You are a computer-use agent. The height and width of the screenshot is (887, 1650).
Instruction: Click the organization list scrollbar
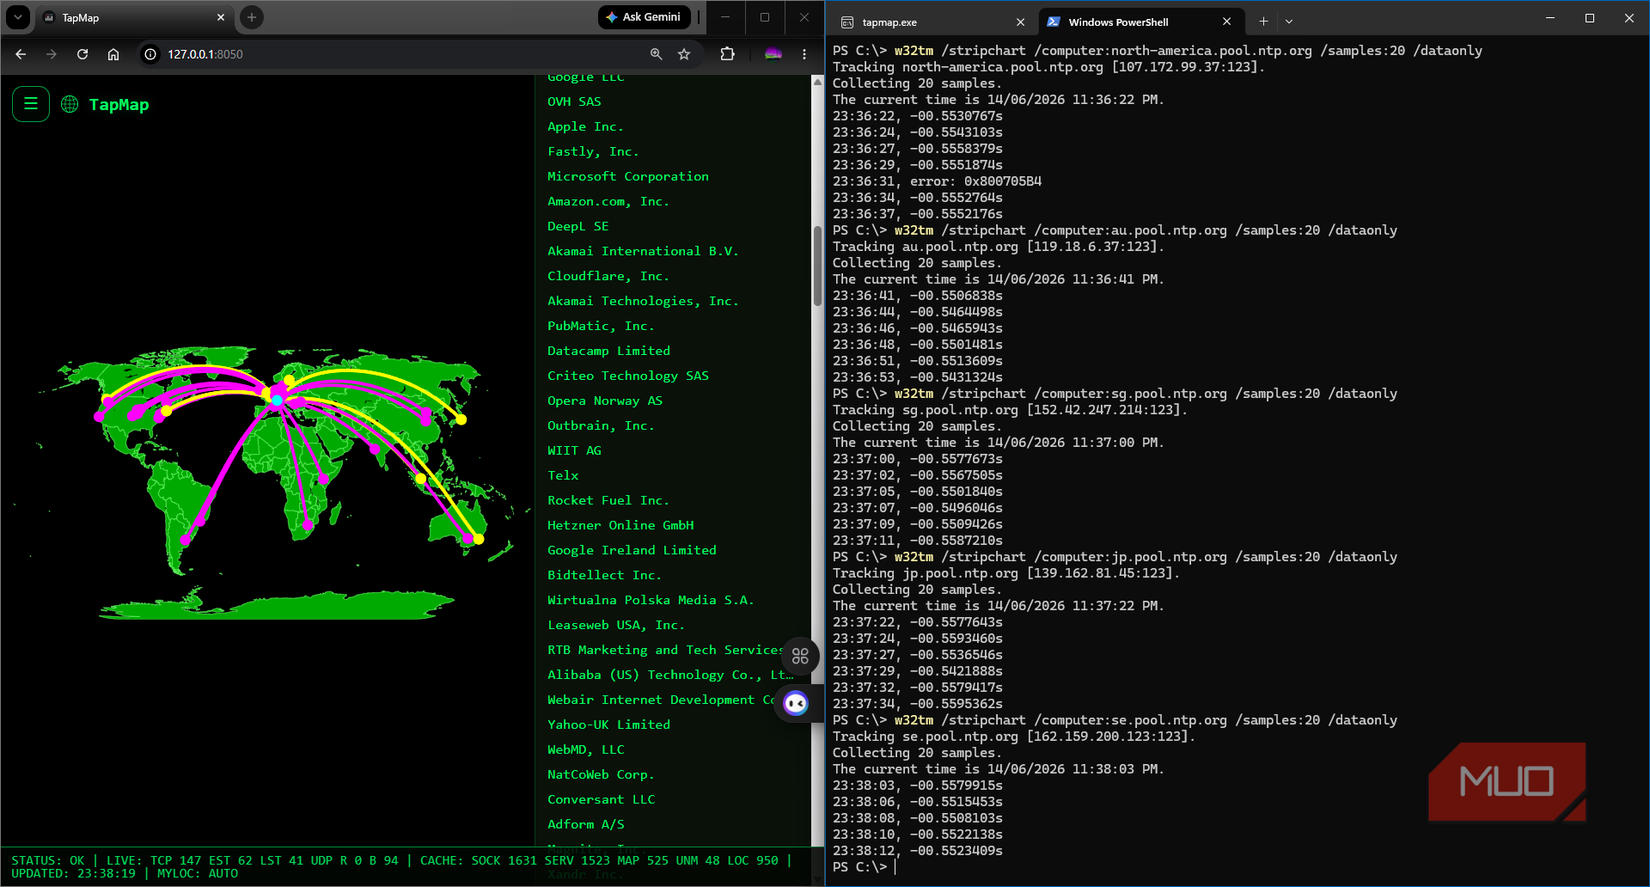click(817, 266)
